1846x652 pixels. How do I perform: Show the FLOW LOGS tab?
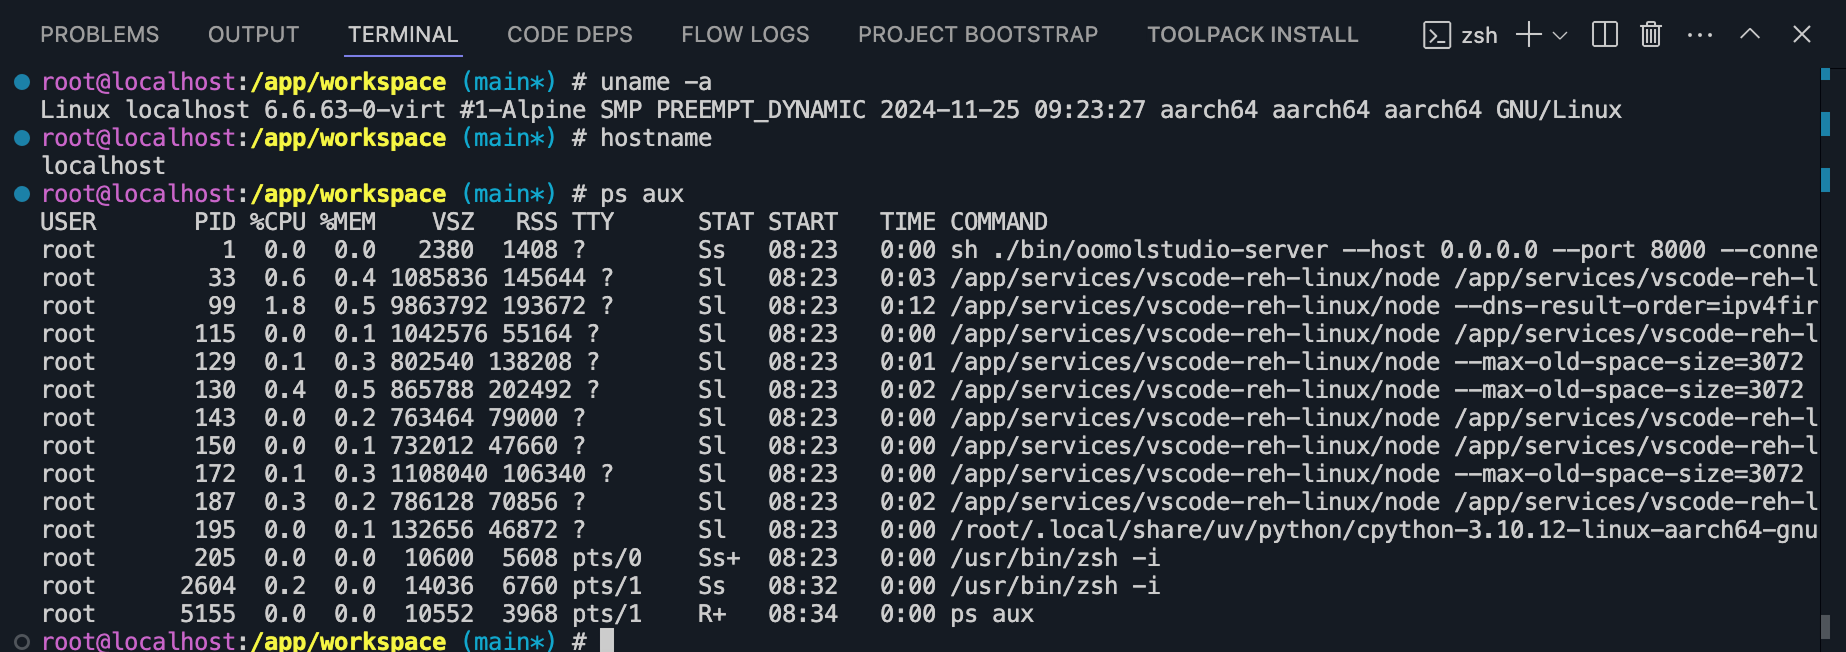pyautogui.click(x=745, y=35)
